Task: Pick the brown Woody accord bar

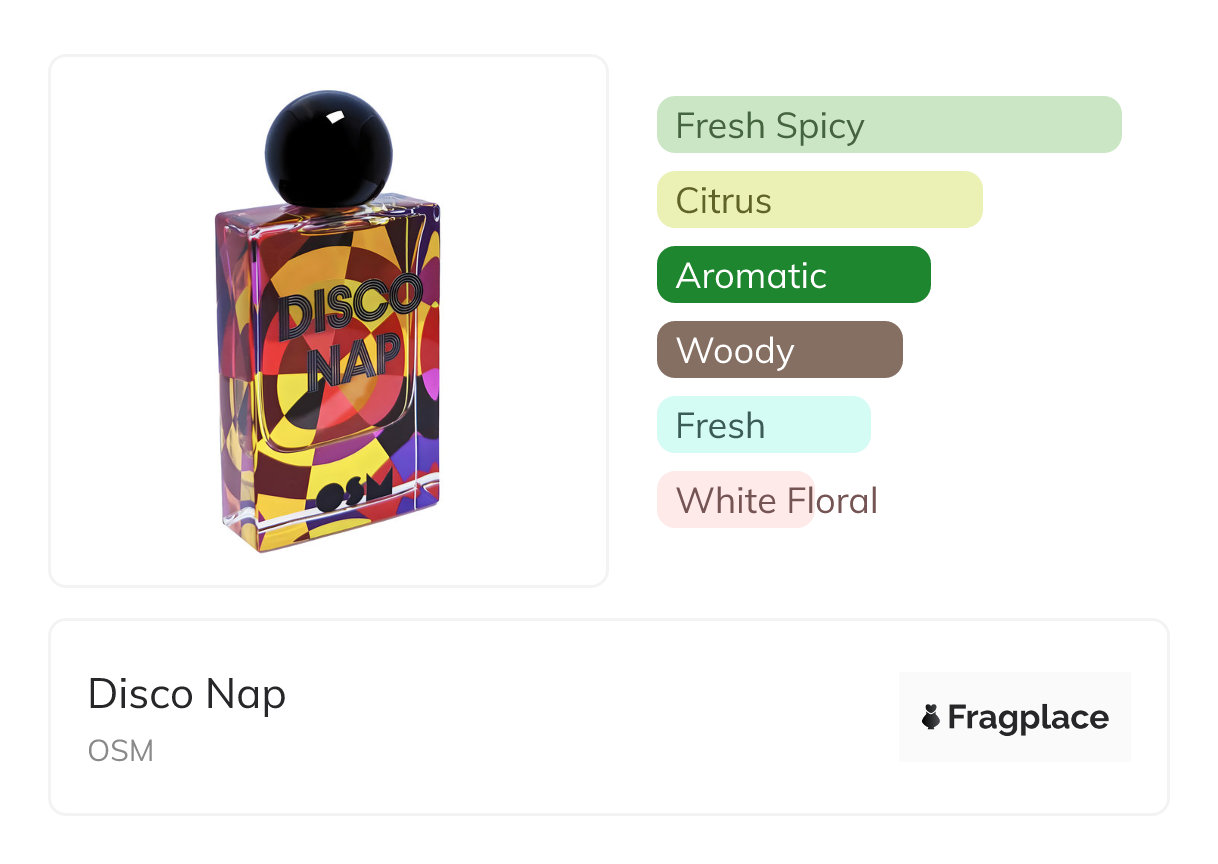Action: (x=779, y=350)
